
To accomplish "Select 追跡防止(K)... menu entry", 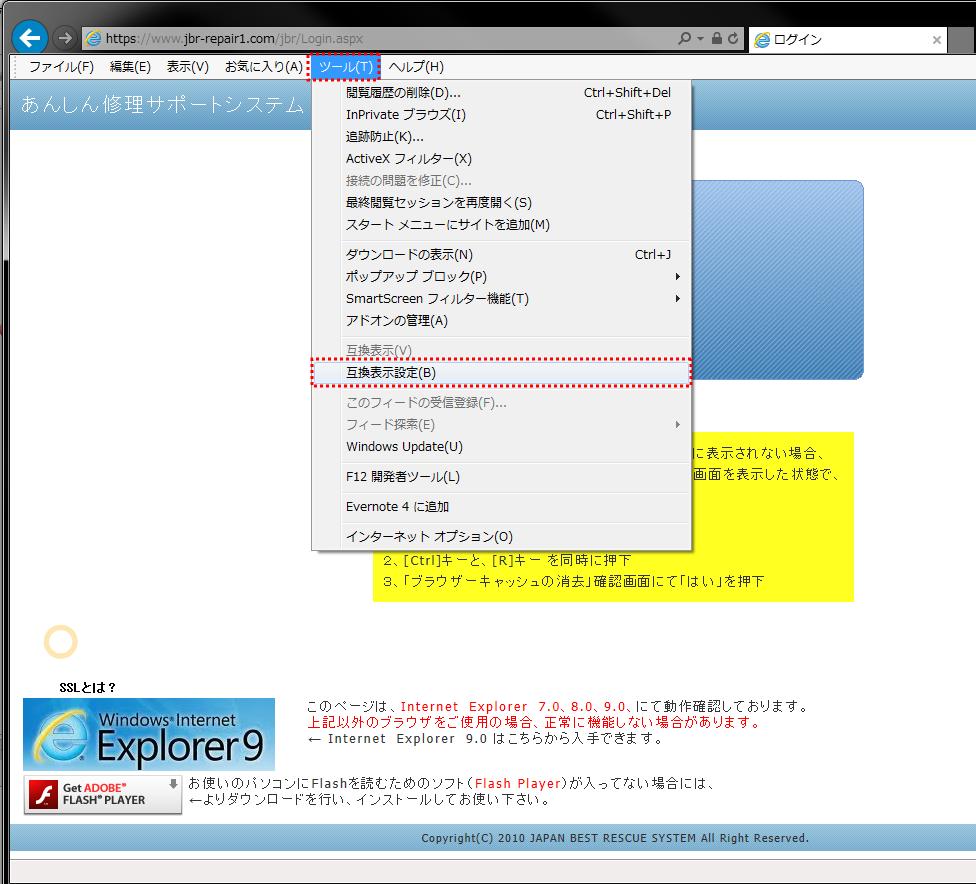I will [502, 136].
